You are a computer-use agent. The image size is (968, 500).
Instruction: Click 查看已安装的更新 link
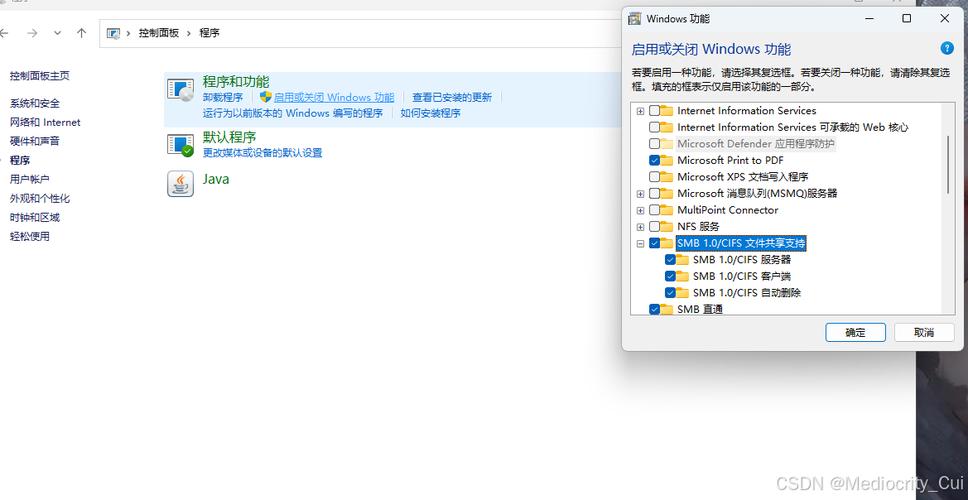(452, 98)
